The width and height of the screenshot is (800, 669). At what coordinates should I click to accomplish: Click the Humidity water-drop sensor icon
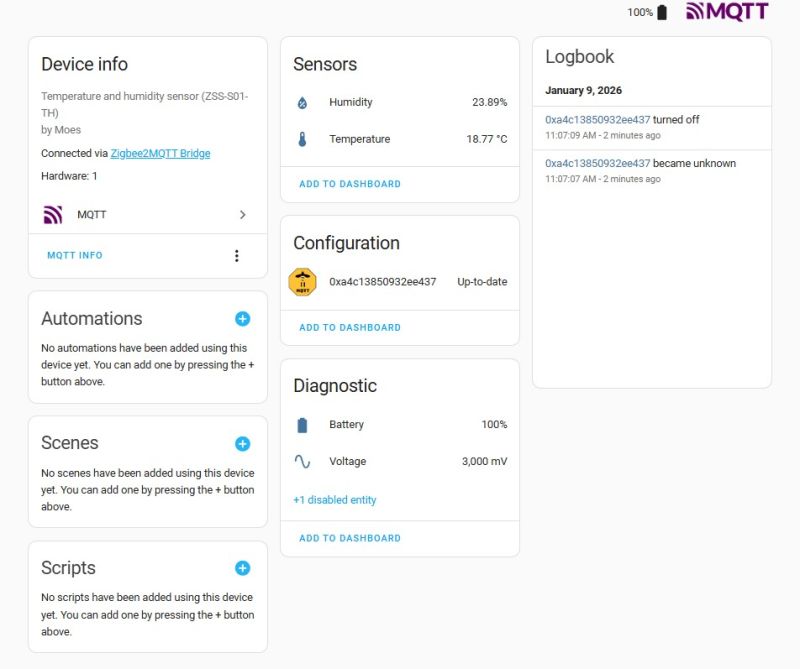pyautogui.click(x=302, y=103)
